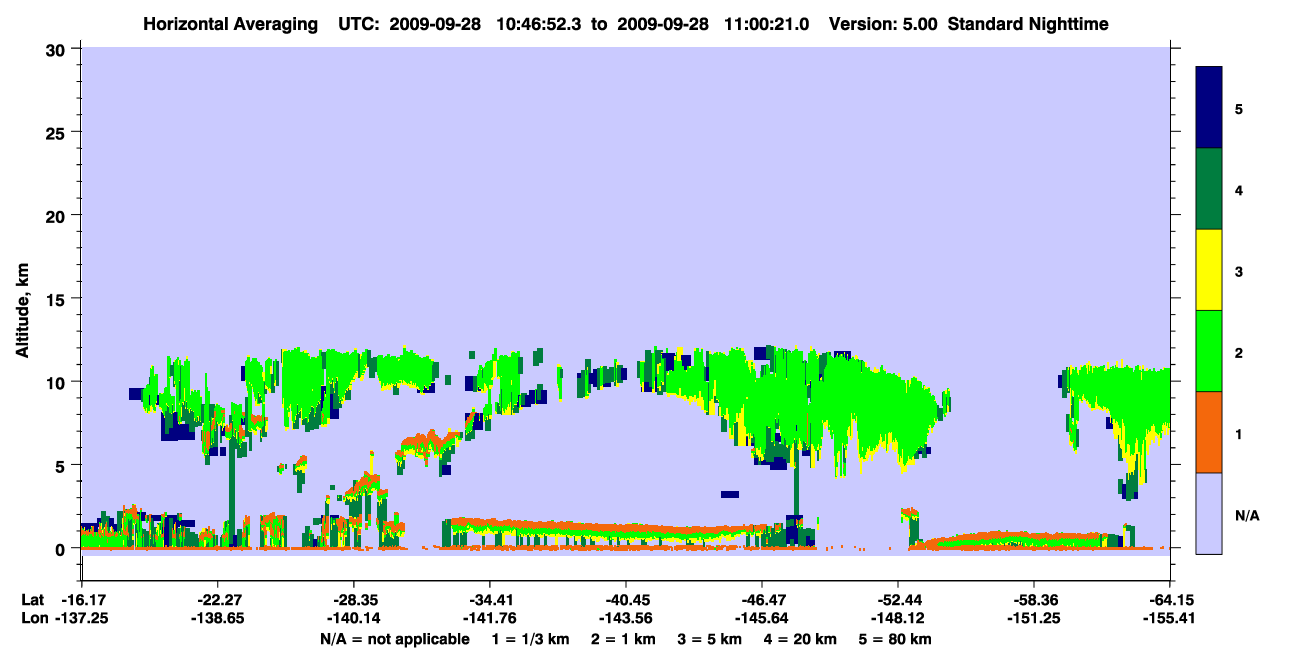Viewport: 1300px width, 667px height.
Task: Click the longitude value -141.76
Action: [x=489, y=619]
